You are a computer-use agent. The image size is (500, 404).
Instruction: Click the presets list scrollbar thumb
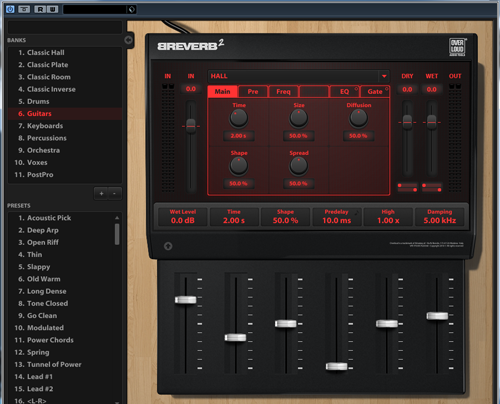coord(117,234)
